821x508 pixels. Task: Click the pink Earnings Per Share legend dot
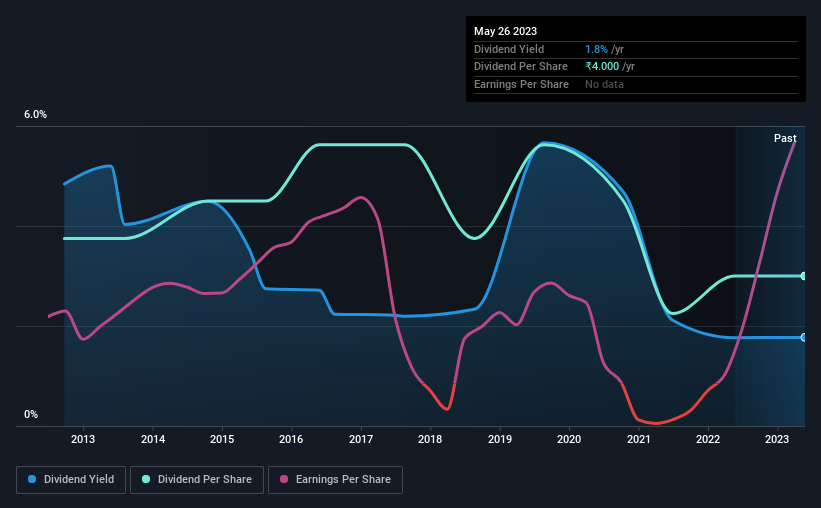tap(284, 479)
